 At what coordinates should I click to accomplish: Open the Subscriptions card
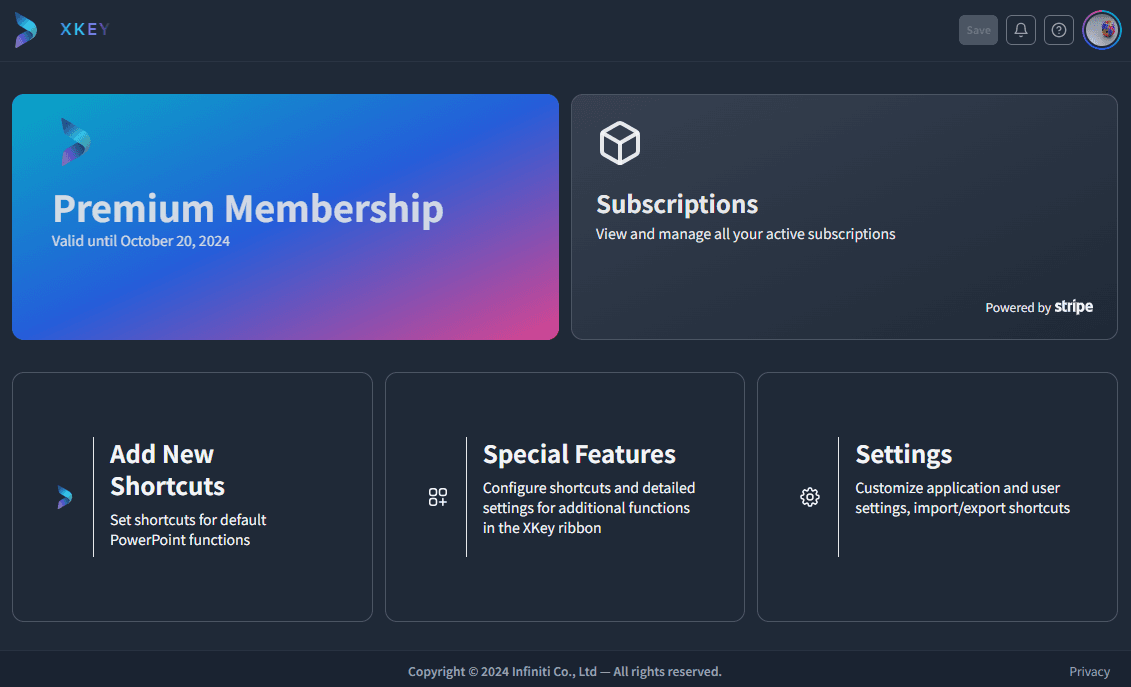pyautogui.click(x=844, y=216)
